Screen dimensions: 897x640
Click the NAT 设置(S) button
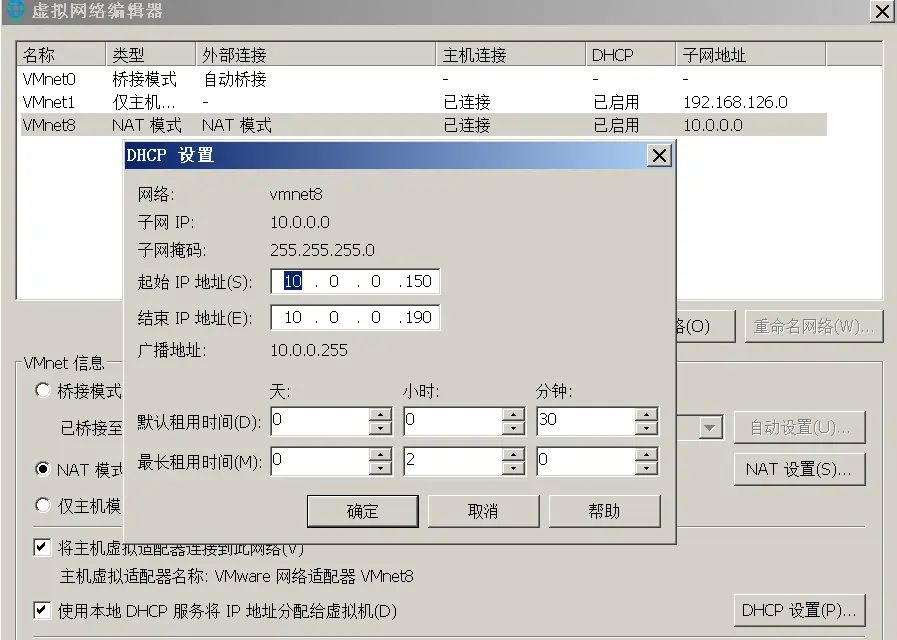799,468
